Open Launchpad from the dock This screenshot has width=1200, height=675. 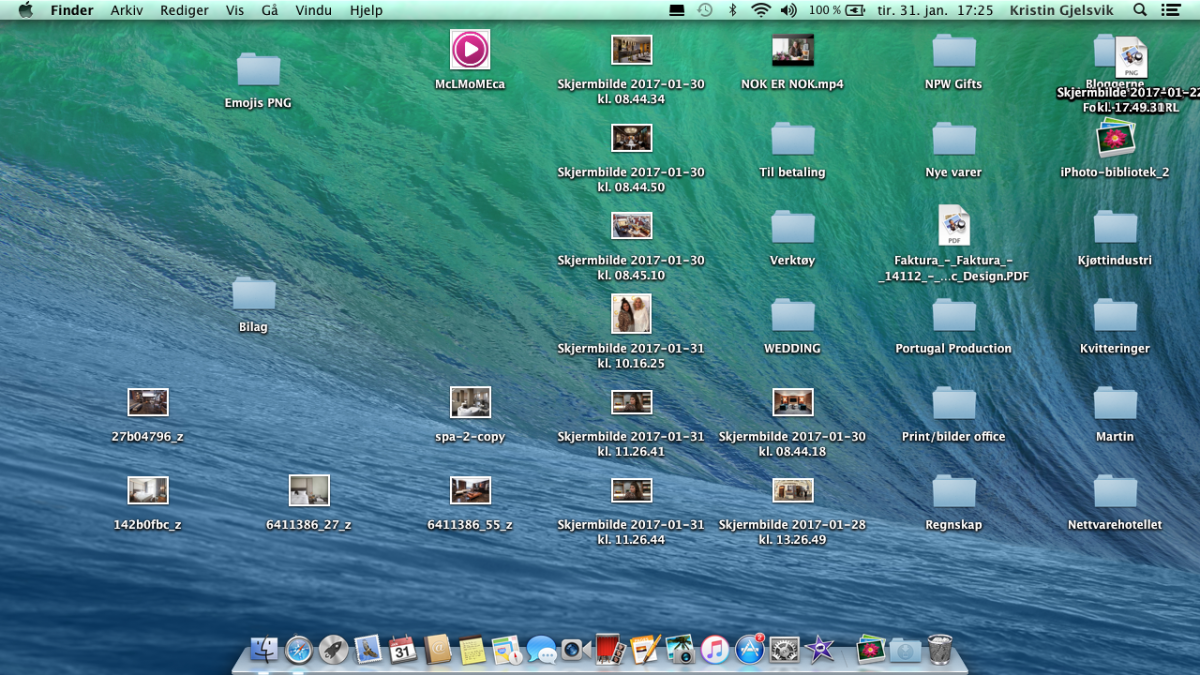tap(333, 650)
